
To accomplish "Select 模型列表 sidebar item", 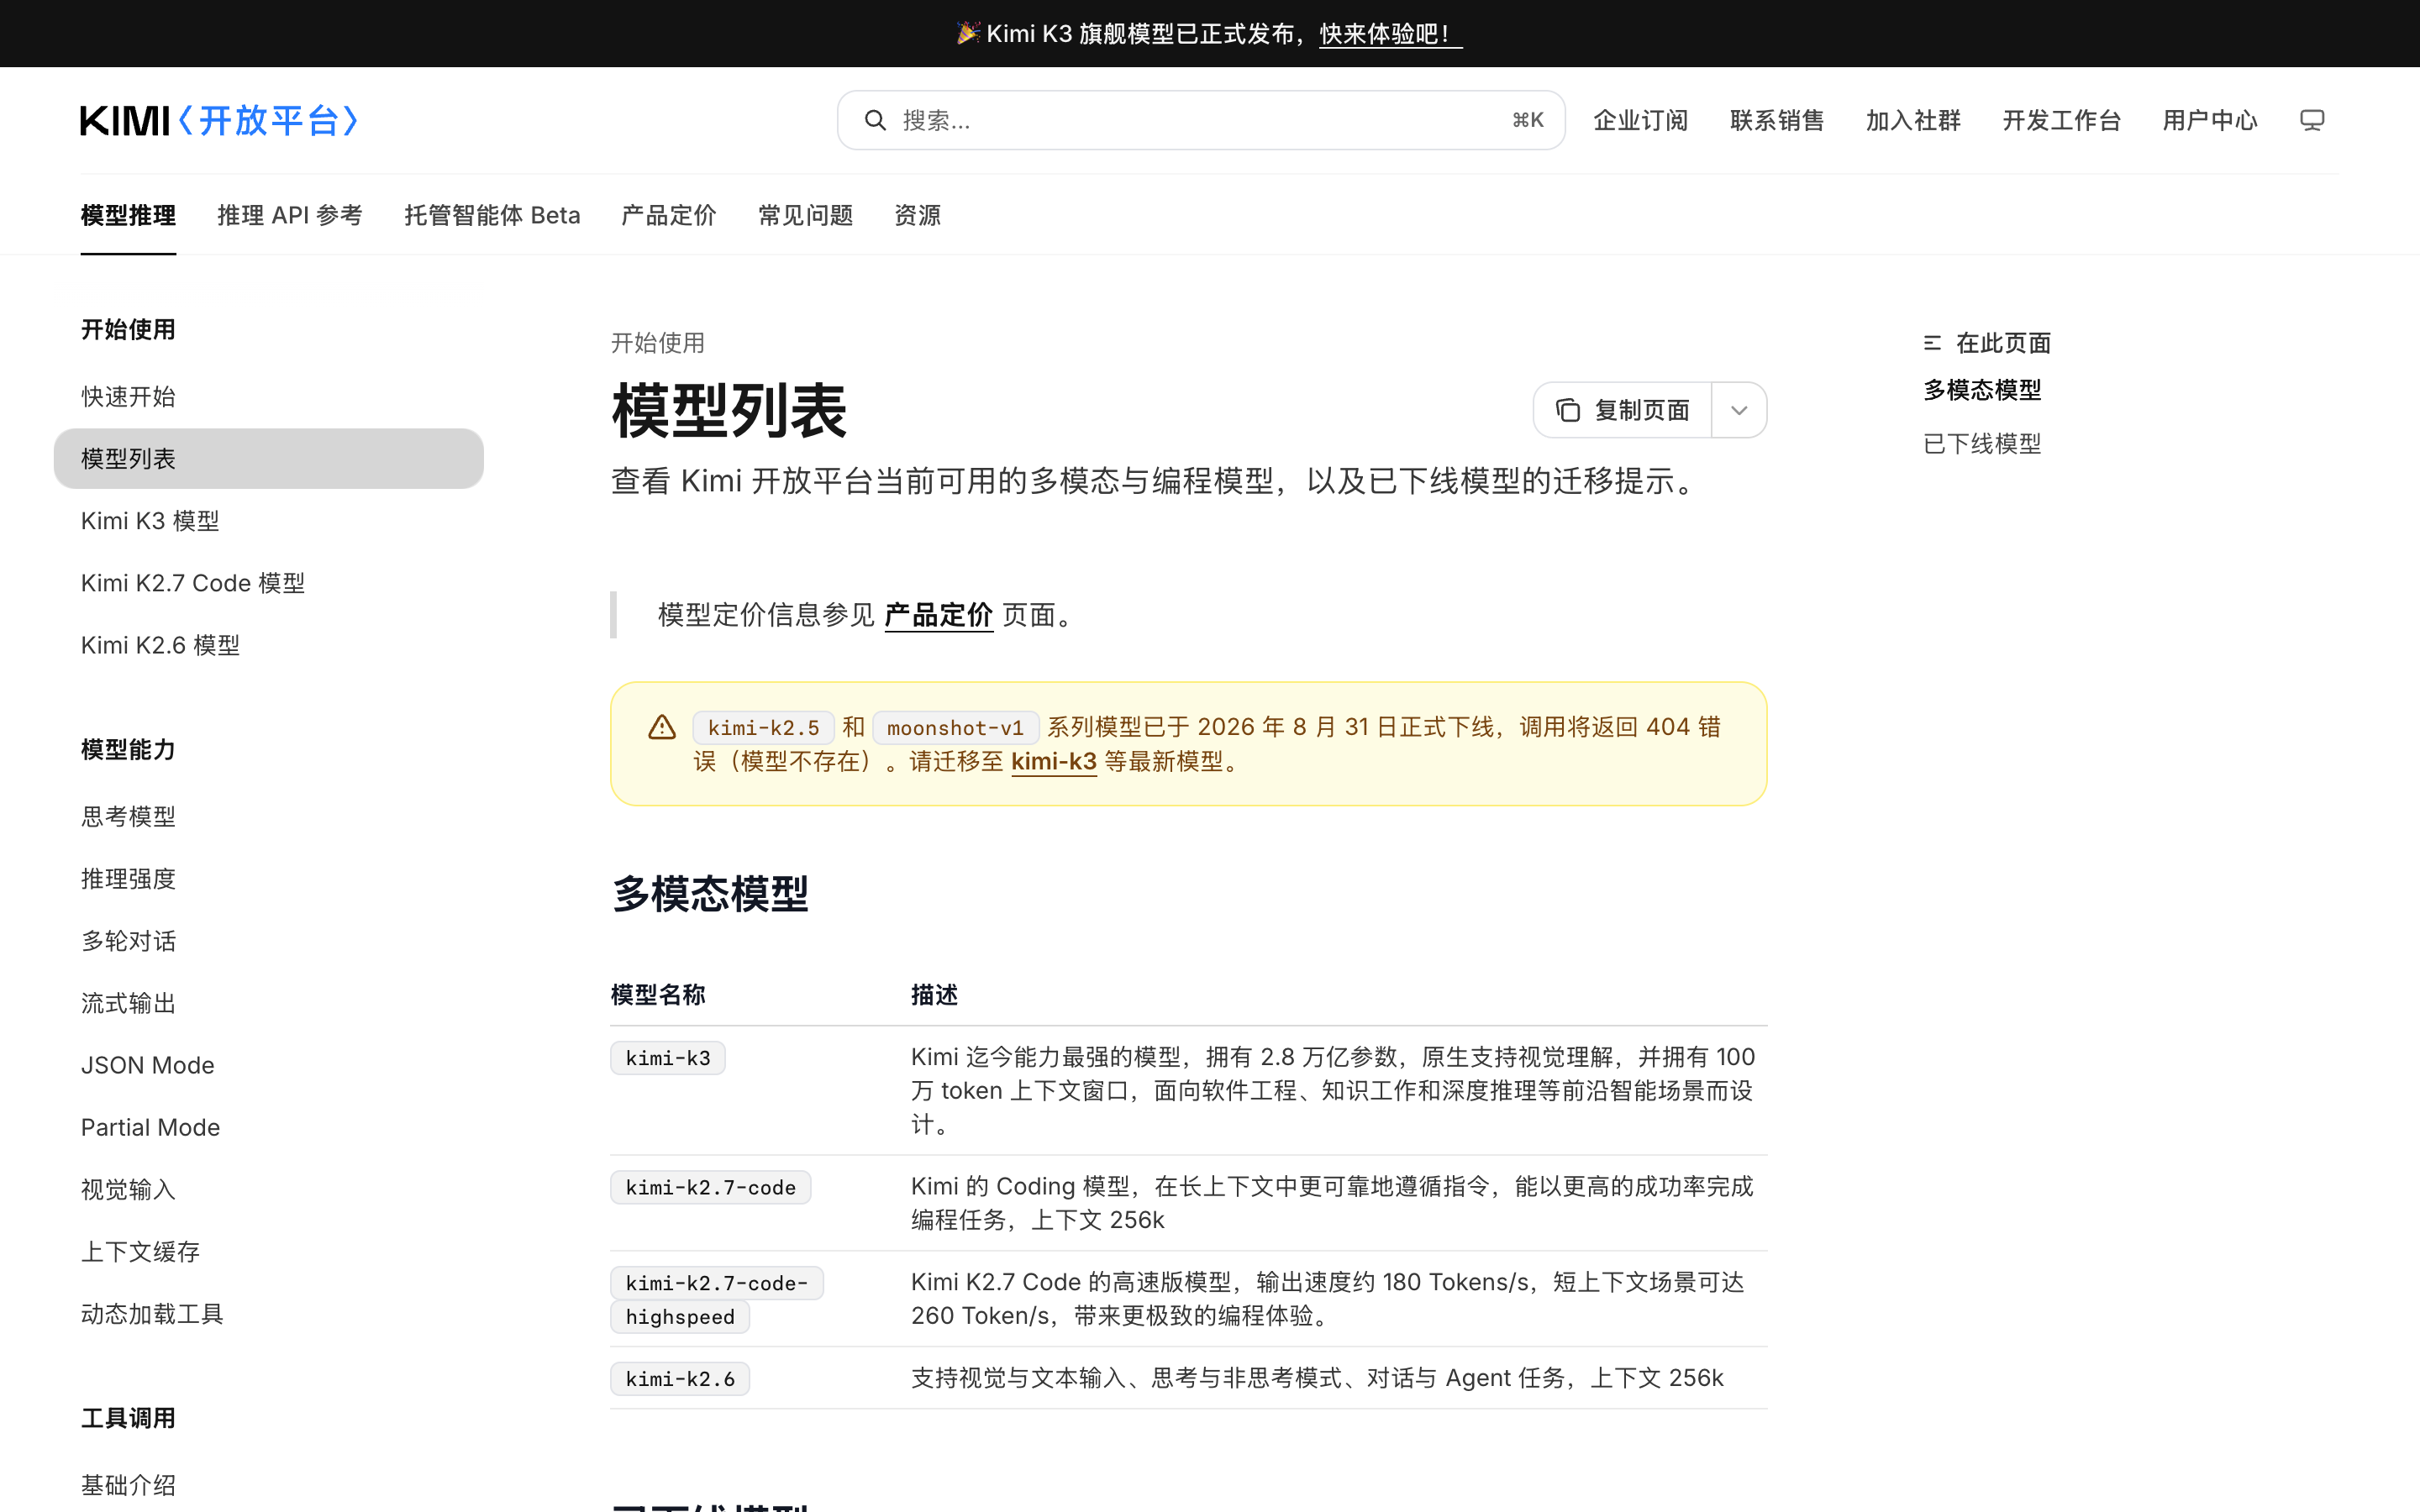I will pyautogui.click(x=268, y=458).
